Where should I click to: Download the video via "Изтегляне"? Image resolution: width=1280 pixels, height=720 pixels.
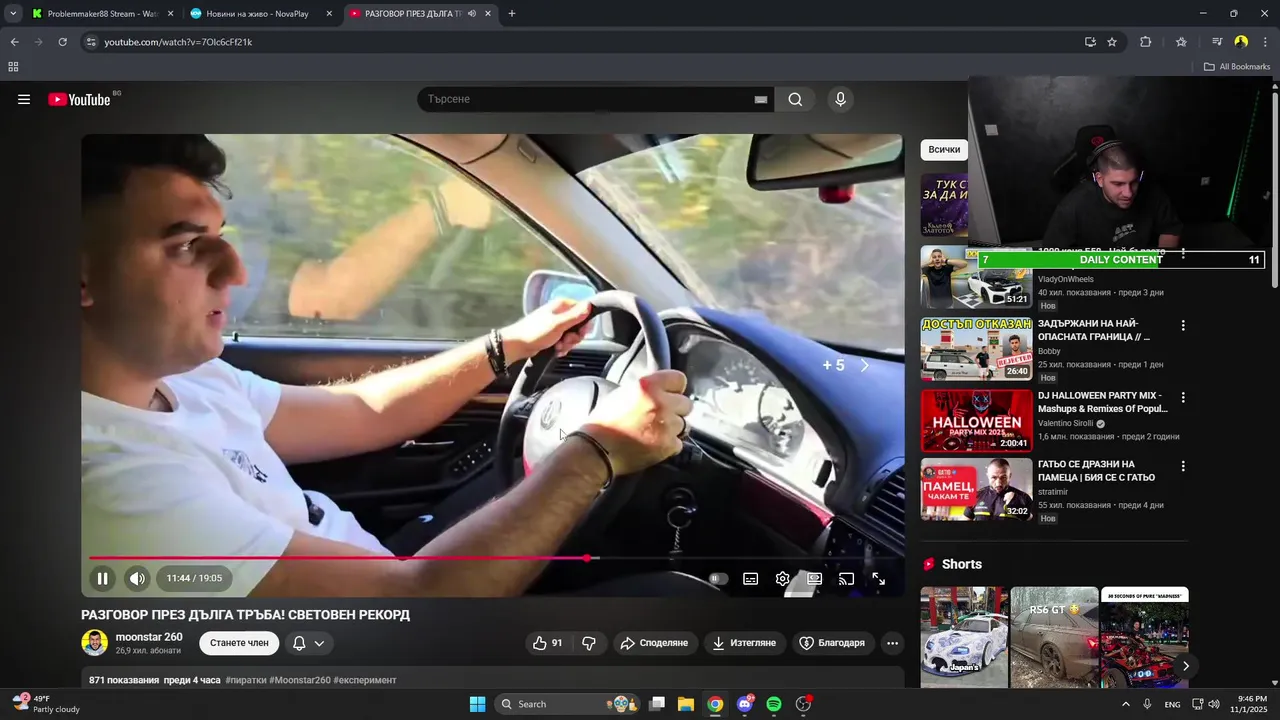pos(744,643)
